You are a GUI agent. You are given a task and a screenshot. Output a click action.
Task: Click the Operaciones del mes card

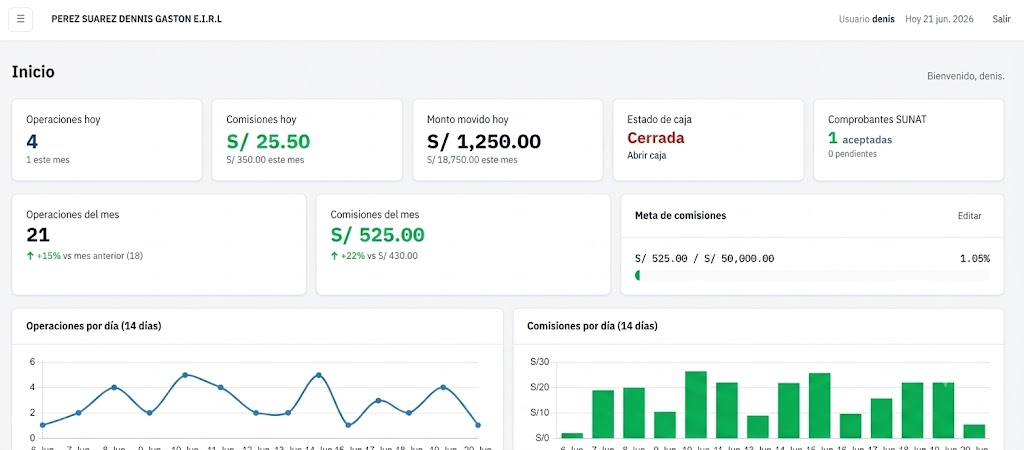click(159, 244)
